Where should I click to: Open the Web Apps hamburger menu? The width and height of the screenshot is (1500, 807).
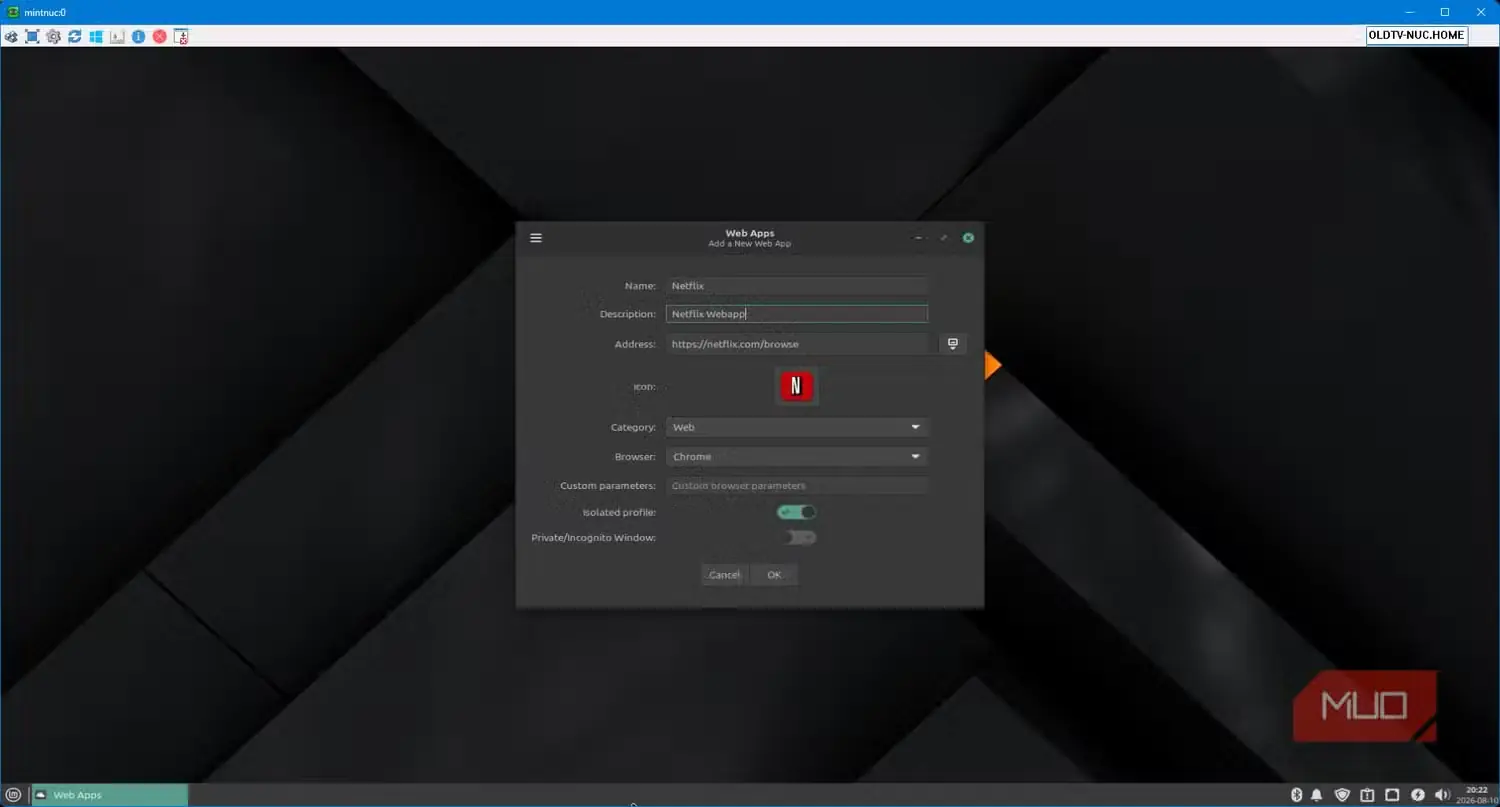(x=536, y=238)
